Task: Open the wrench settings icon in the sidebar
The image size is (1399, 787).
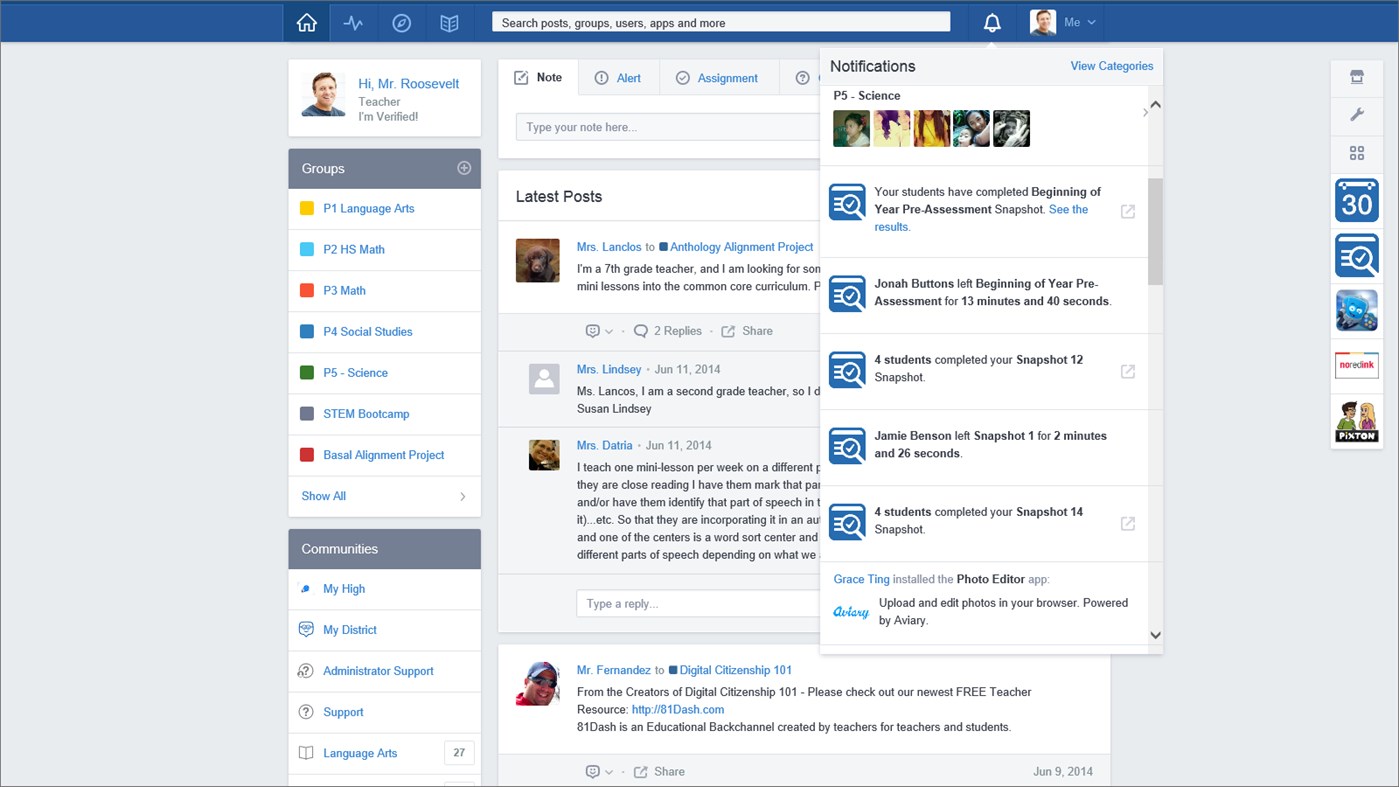Action: point(1356,114)
